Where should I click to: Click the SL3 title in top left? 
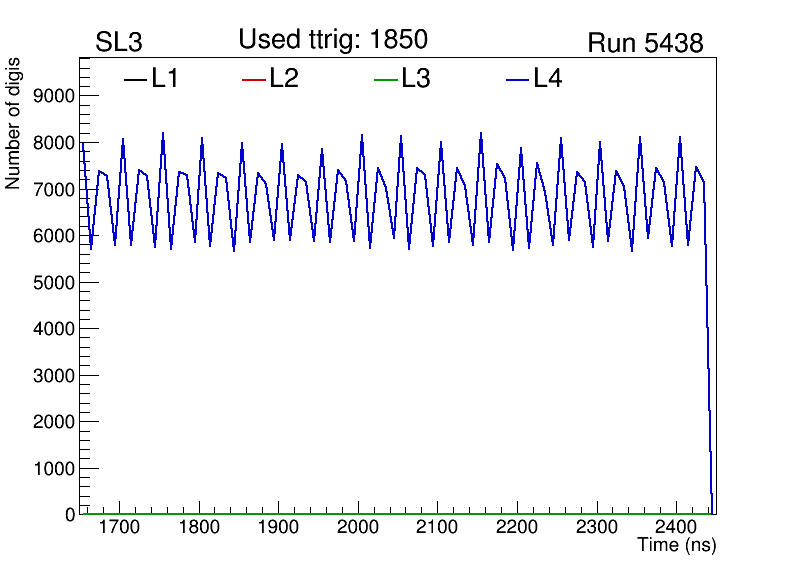click(119, 43)
